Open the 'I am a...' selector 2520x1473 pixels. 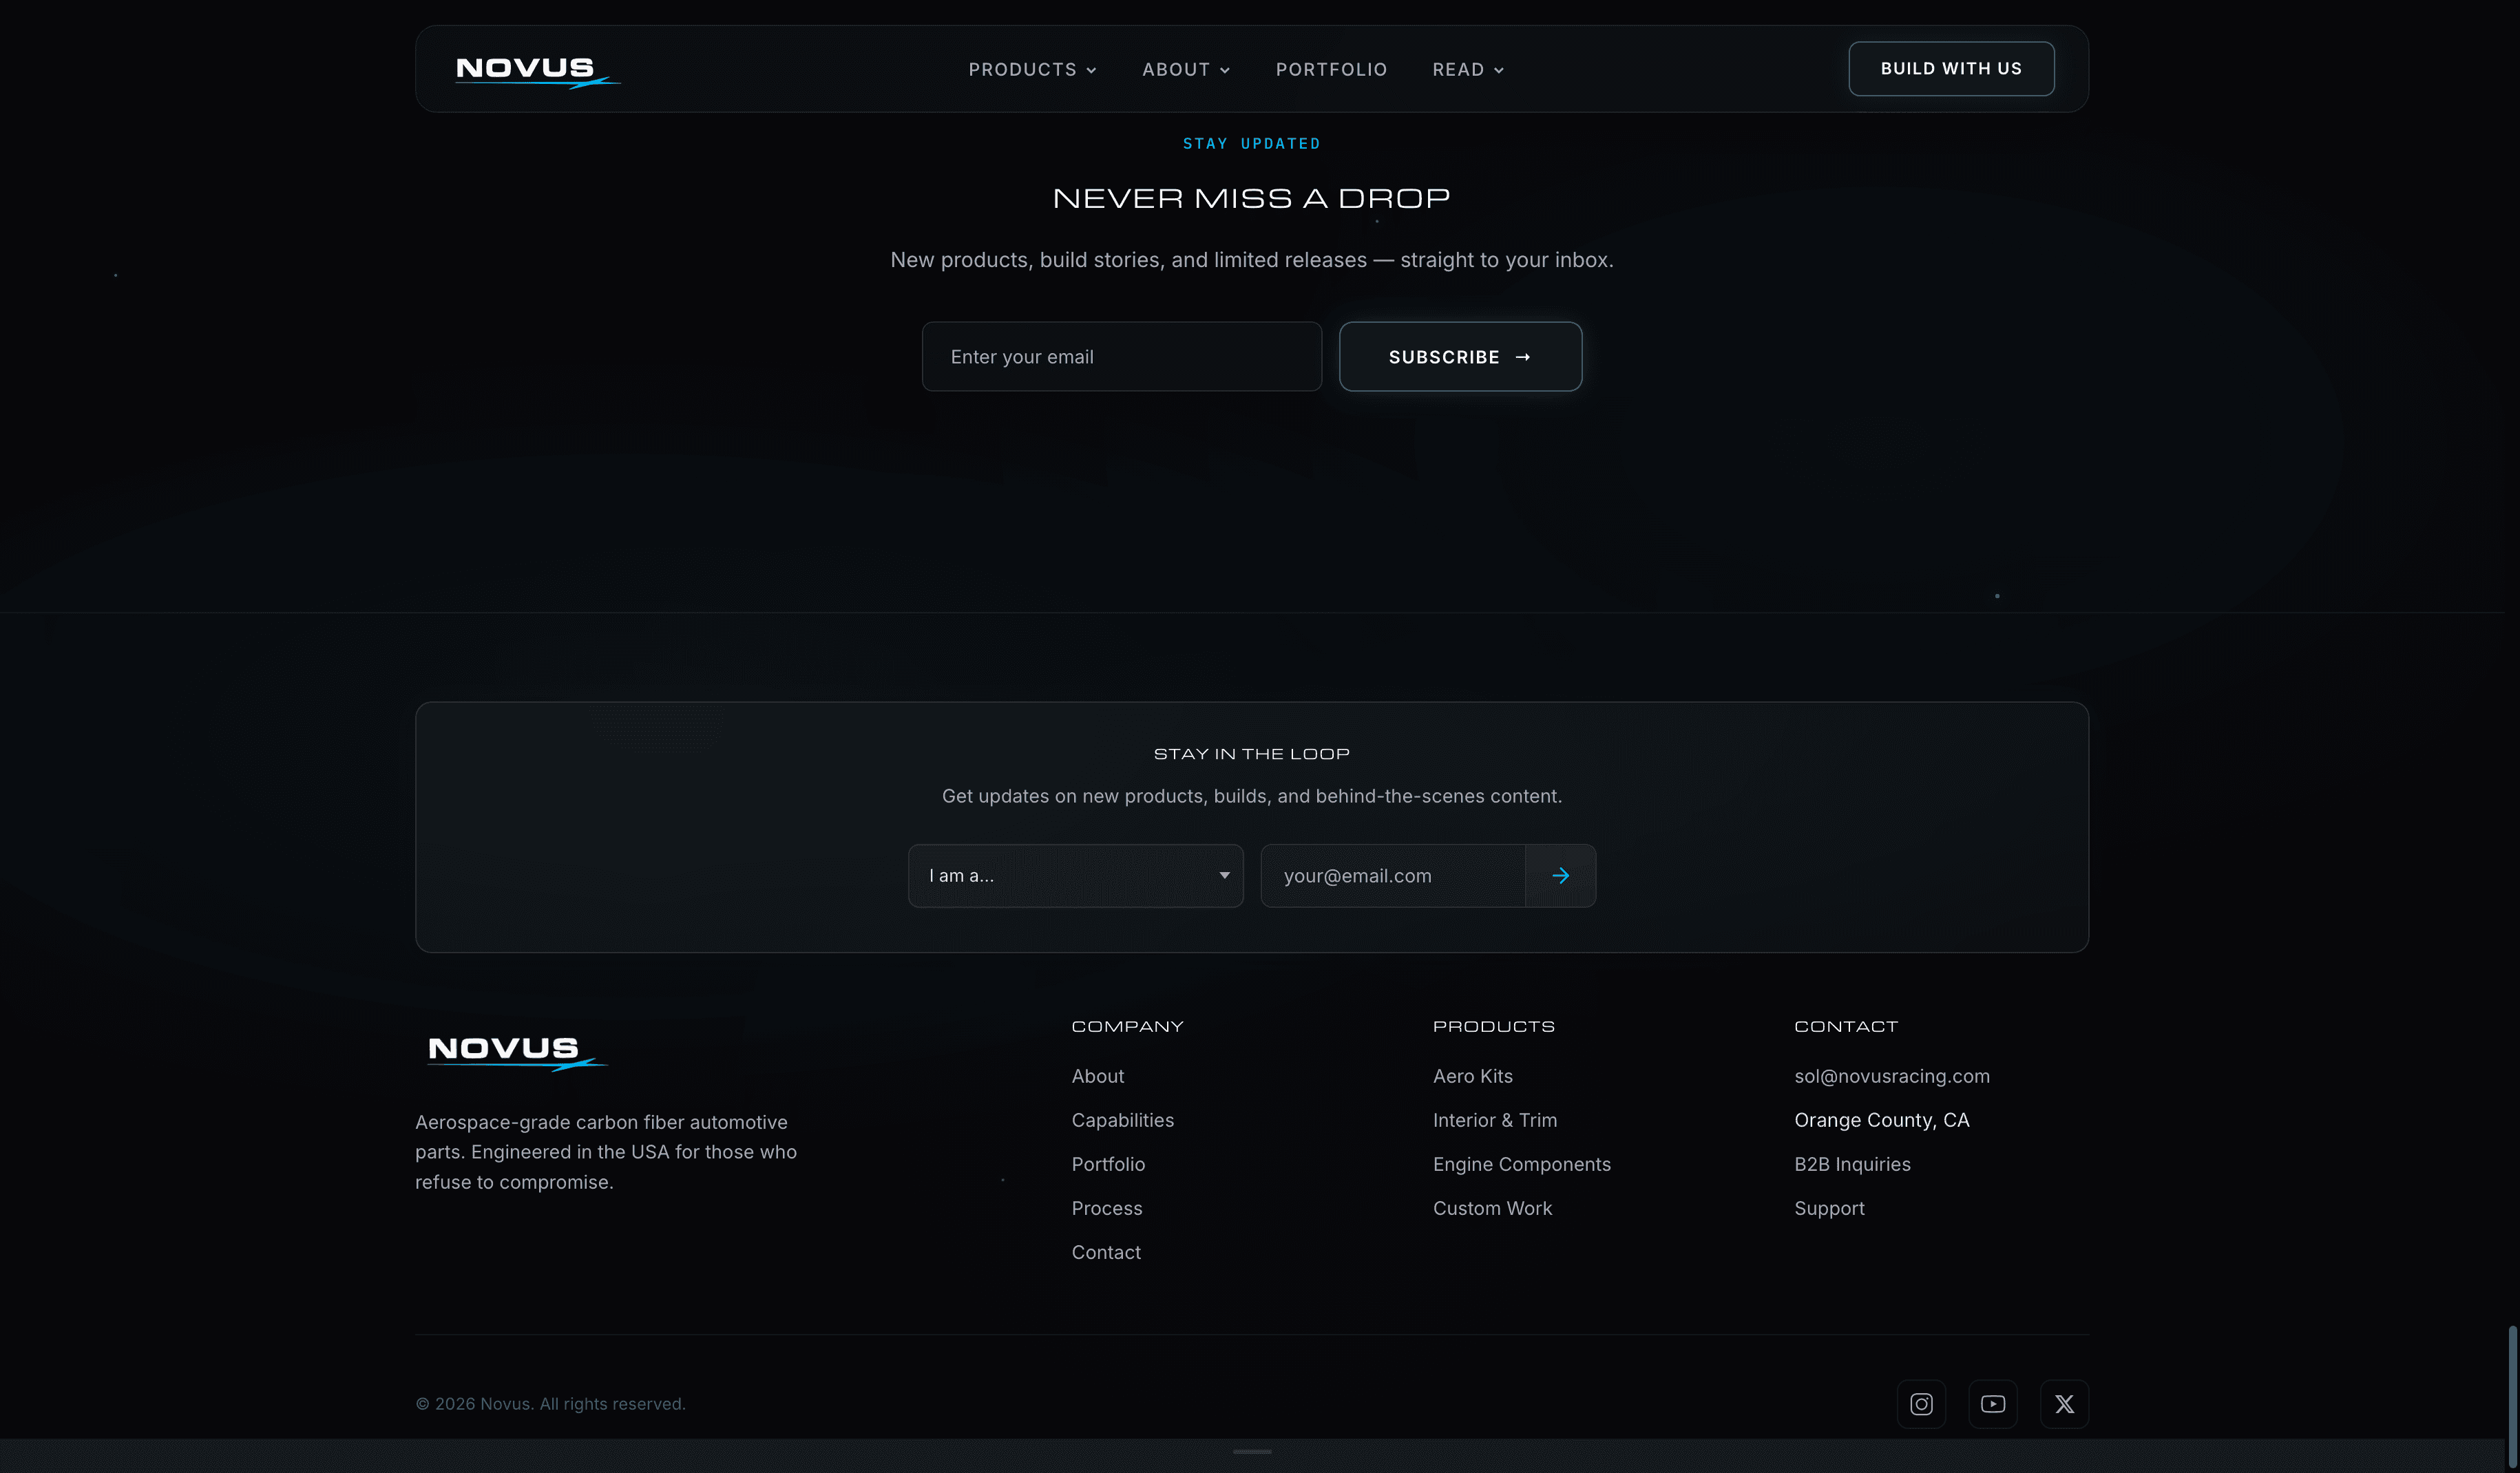point(1075,876)
